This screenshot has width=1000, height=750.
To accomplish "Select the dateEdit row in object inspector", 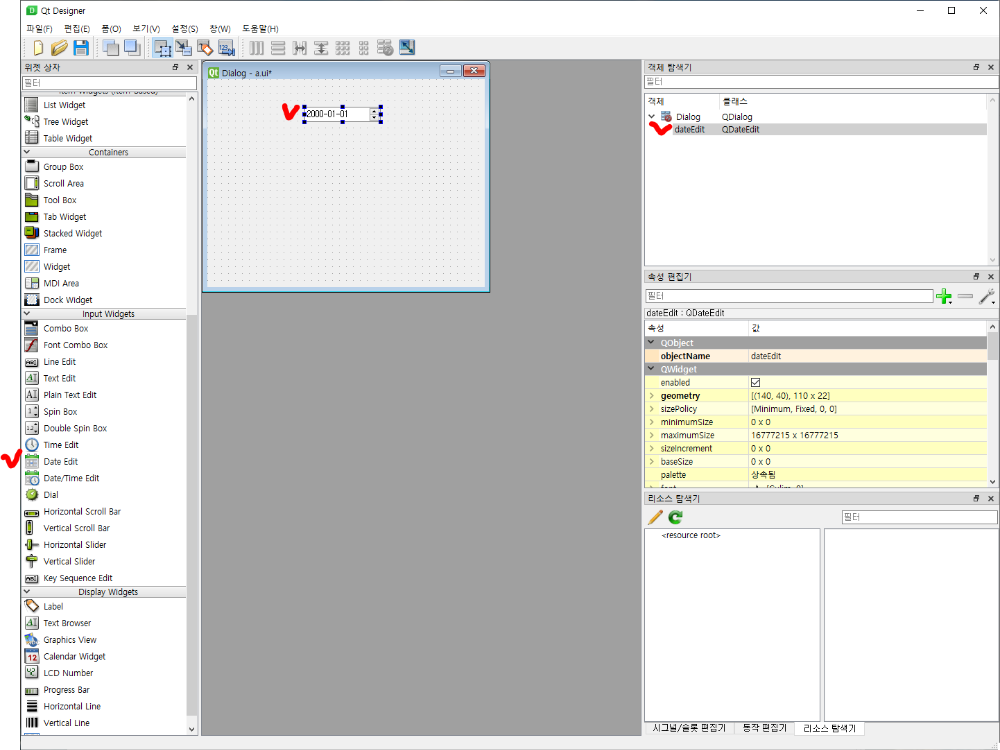I will pos(816,129).
